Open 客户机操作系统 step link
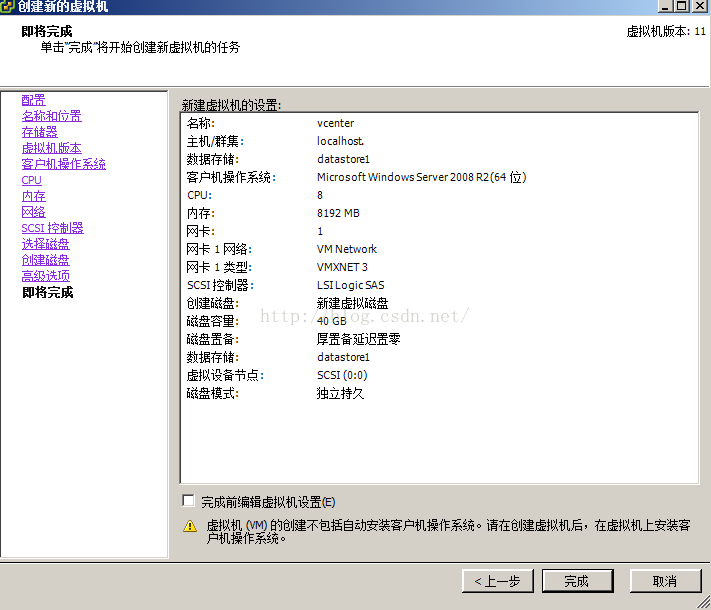Screen dimensions: 711x610 tap(63, 164)
